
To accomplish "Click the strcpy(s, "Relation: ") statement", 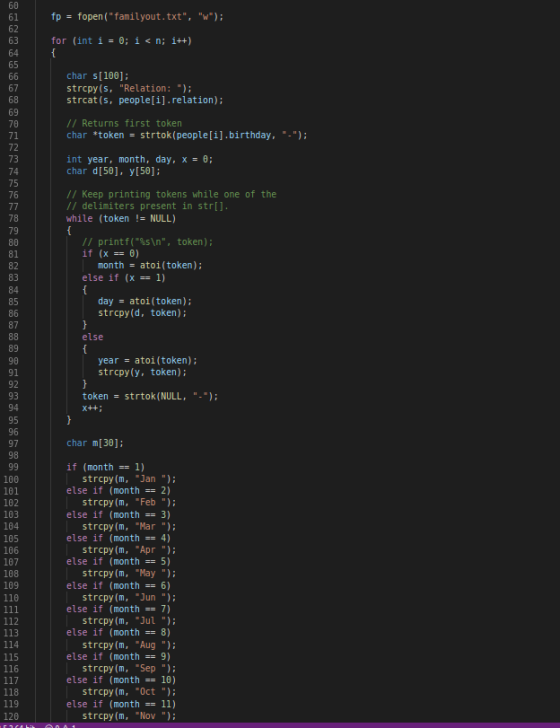I will [129, 88].
